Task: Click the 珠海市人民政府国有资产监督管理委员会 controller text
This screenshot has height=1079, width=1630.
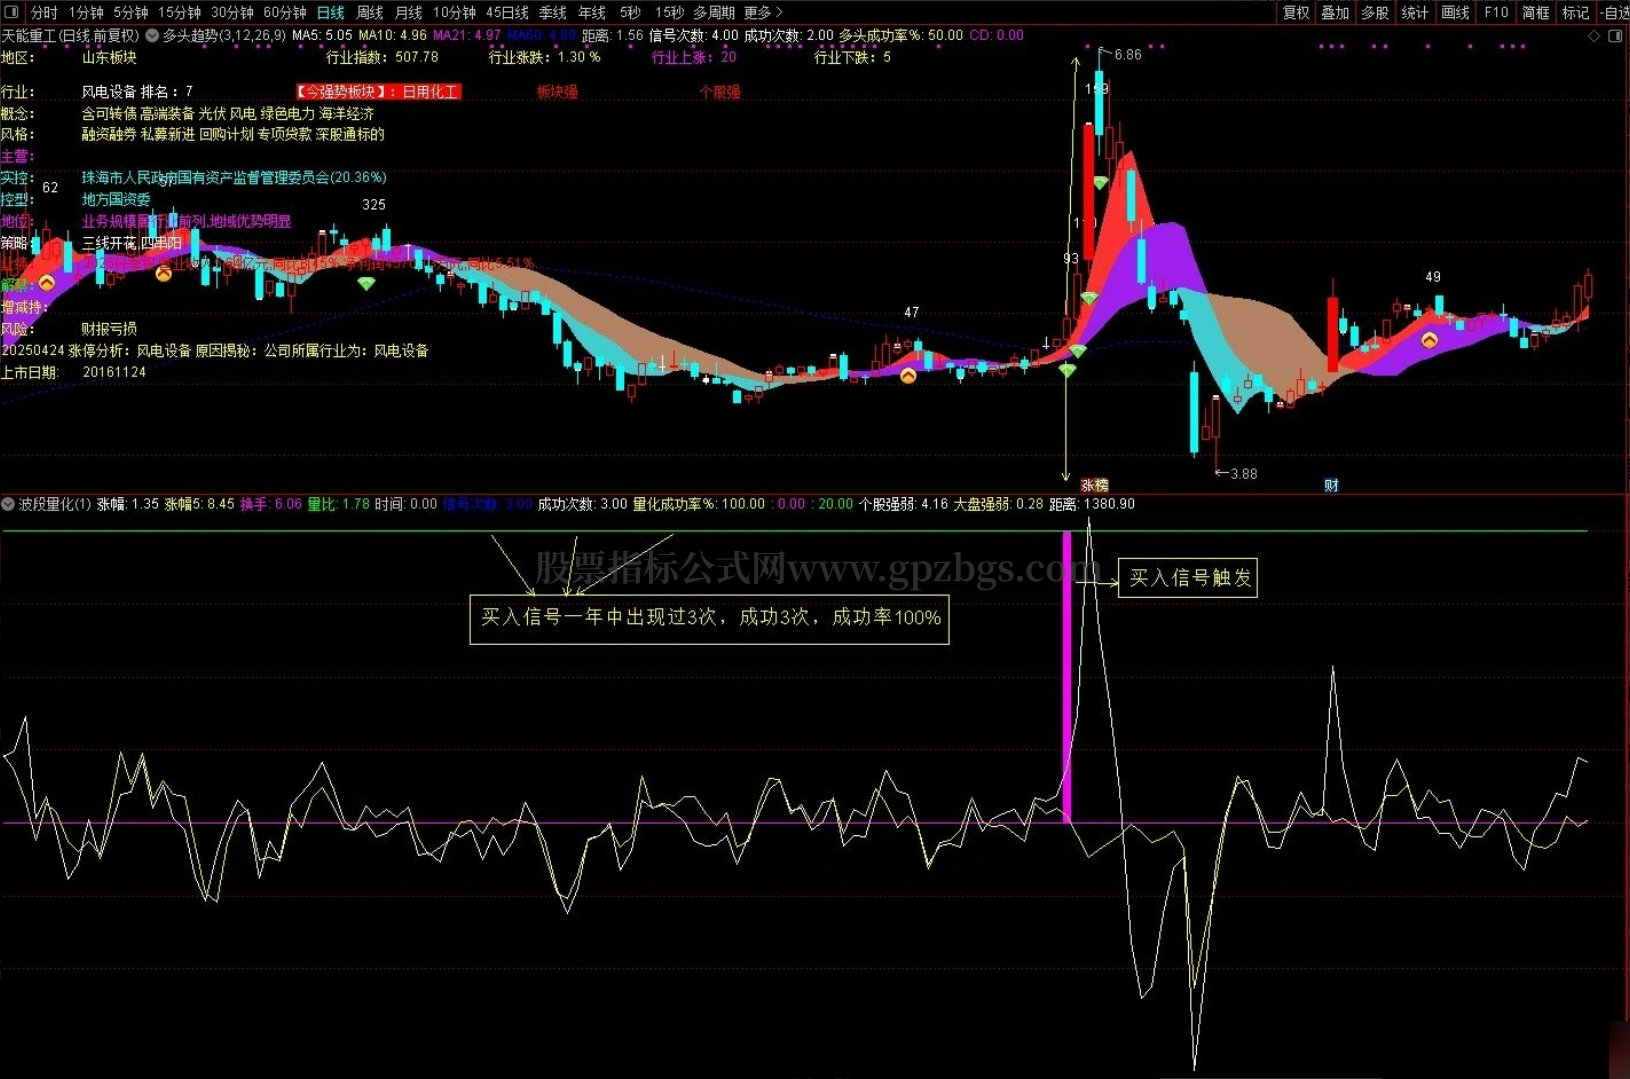Action: pyautogui.click(x=234, y=177)
